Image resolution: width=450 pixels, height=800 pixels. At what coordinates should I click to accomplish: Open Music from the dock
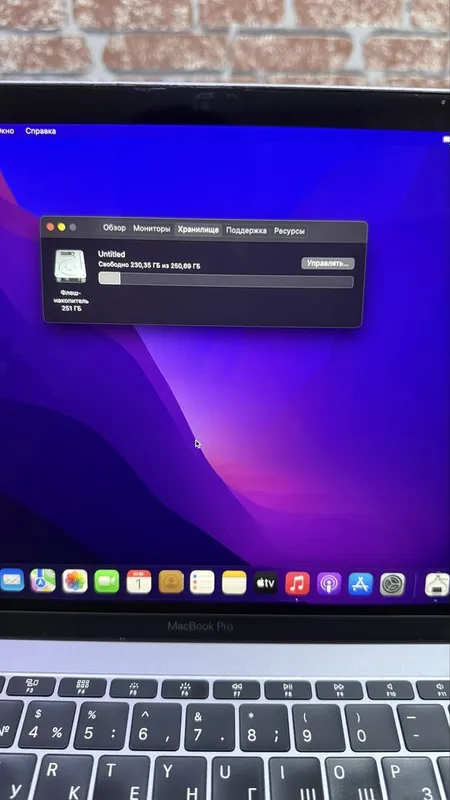297,583
